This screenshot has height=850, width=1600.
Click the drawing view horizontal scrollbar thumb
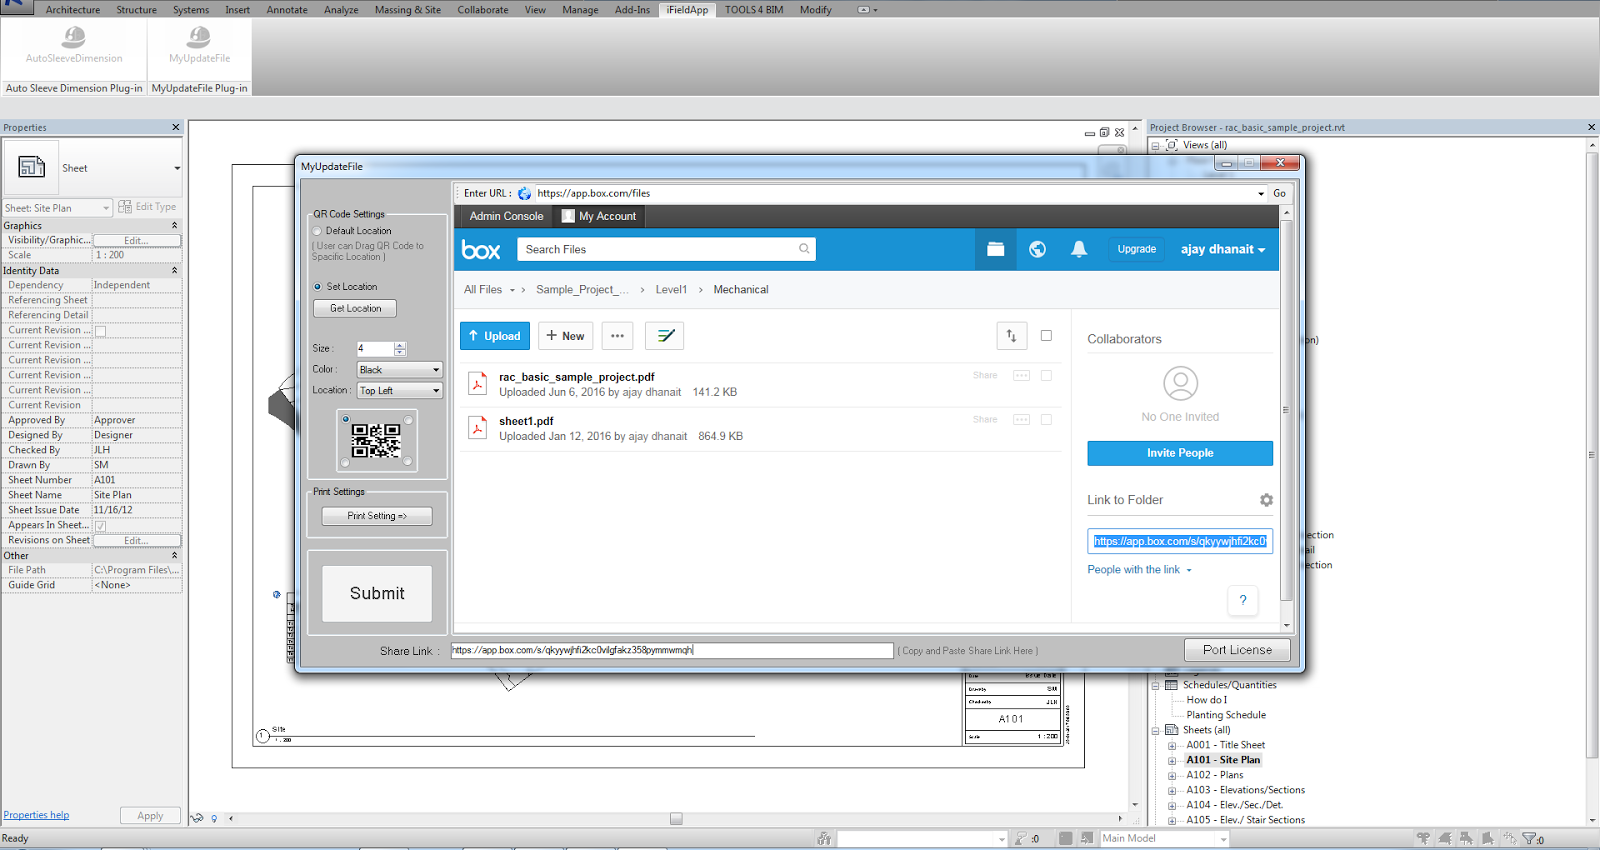676,819
